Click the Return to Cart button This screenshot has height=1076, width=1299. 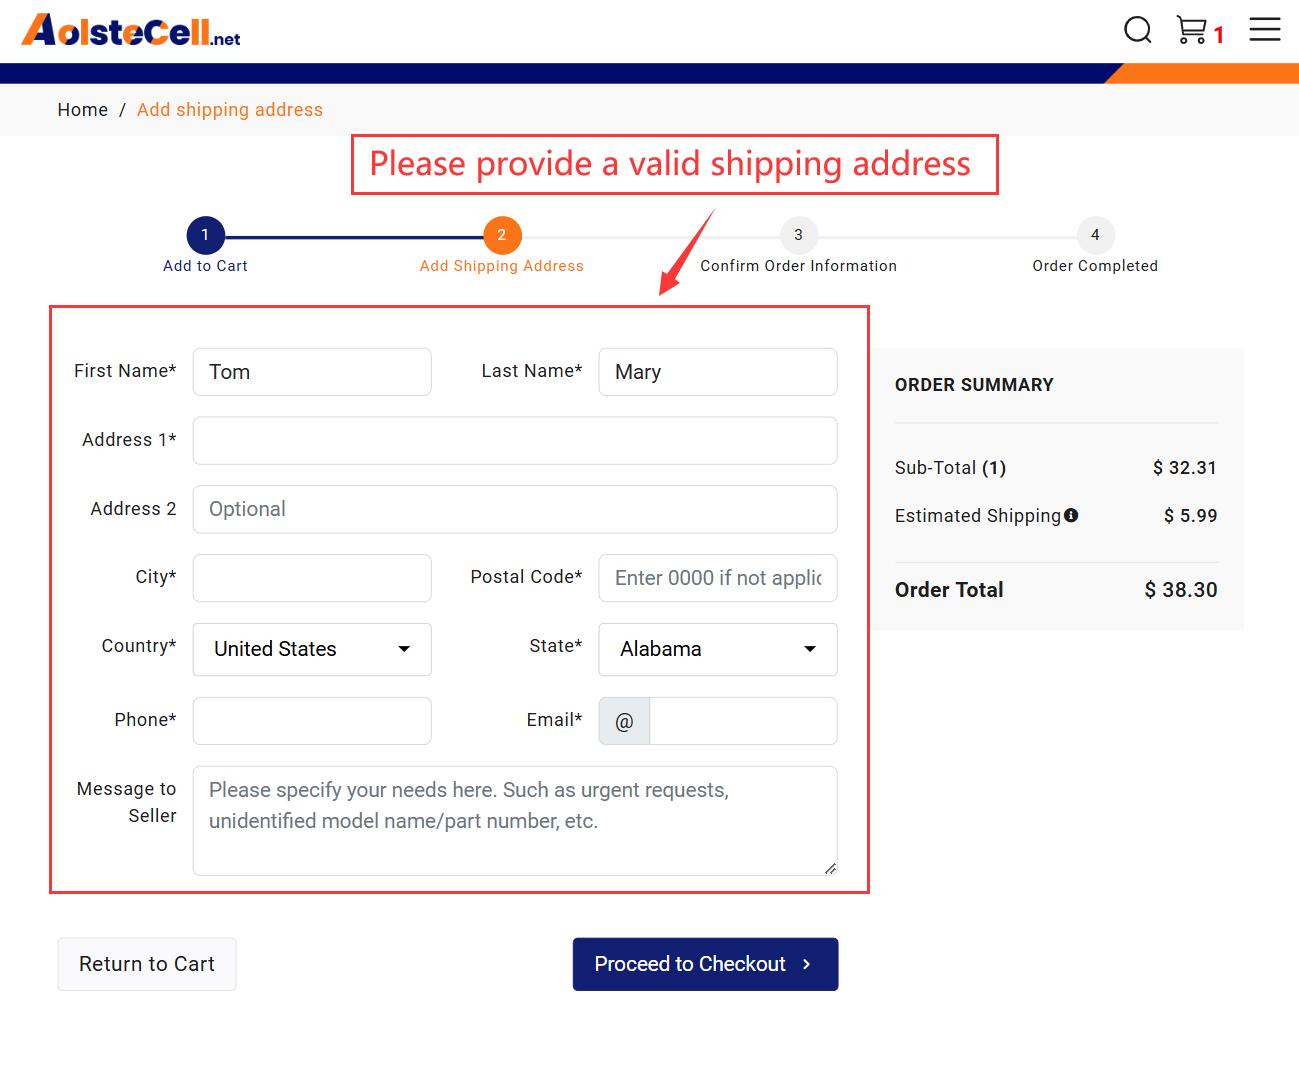coord(147,964)
